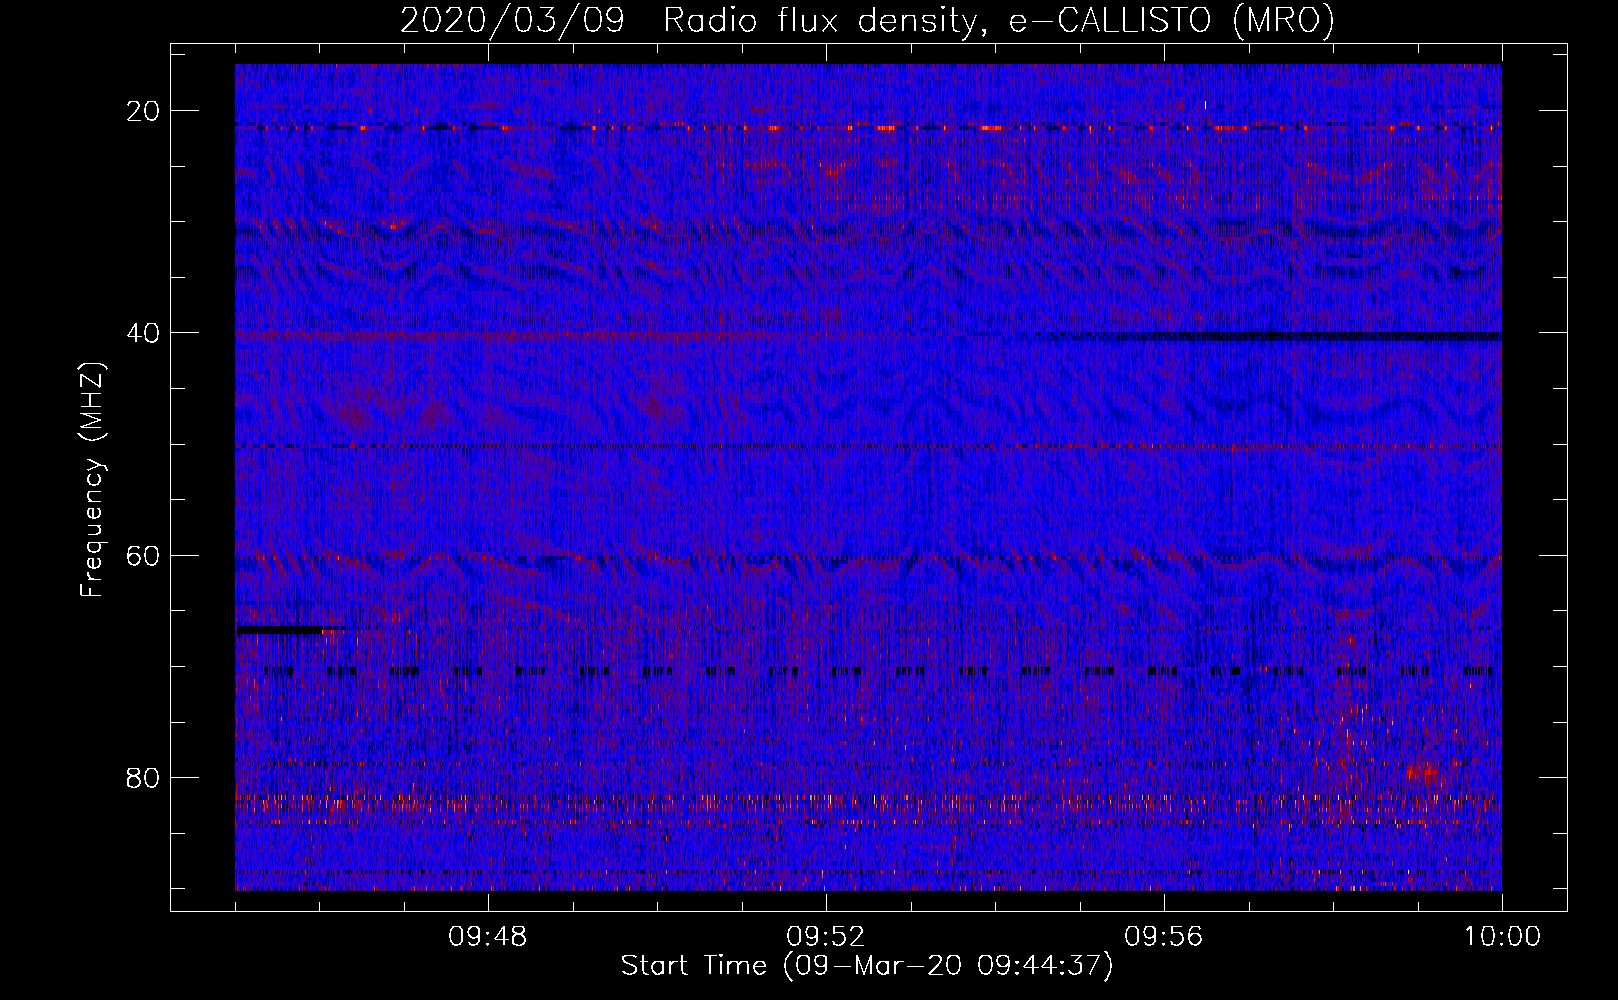Click the '09:52' time tick label
Image resolution: width=1618 pixels, height=1000 pixels.
[825, 937]
